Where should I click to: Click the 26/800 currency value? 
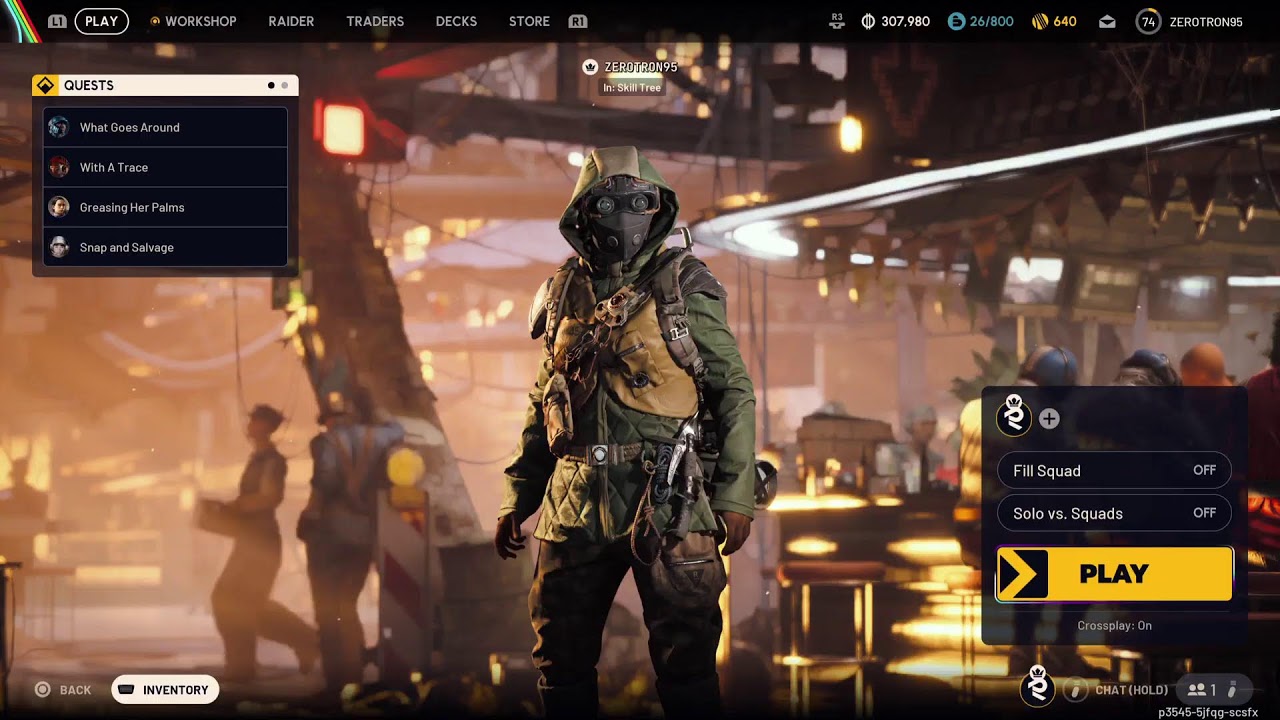[x=991, y=21]
